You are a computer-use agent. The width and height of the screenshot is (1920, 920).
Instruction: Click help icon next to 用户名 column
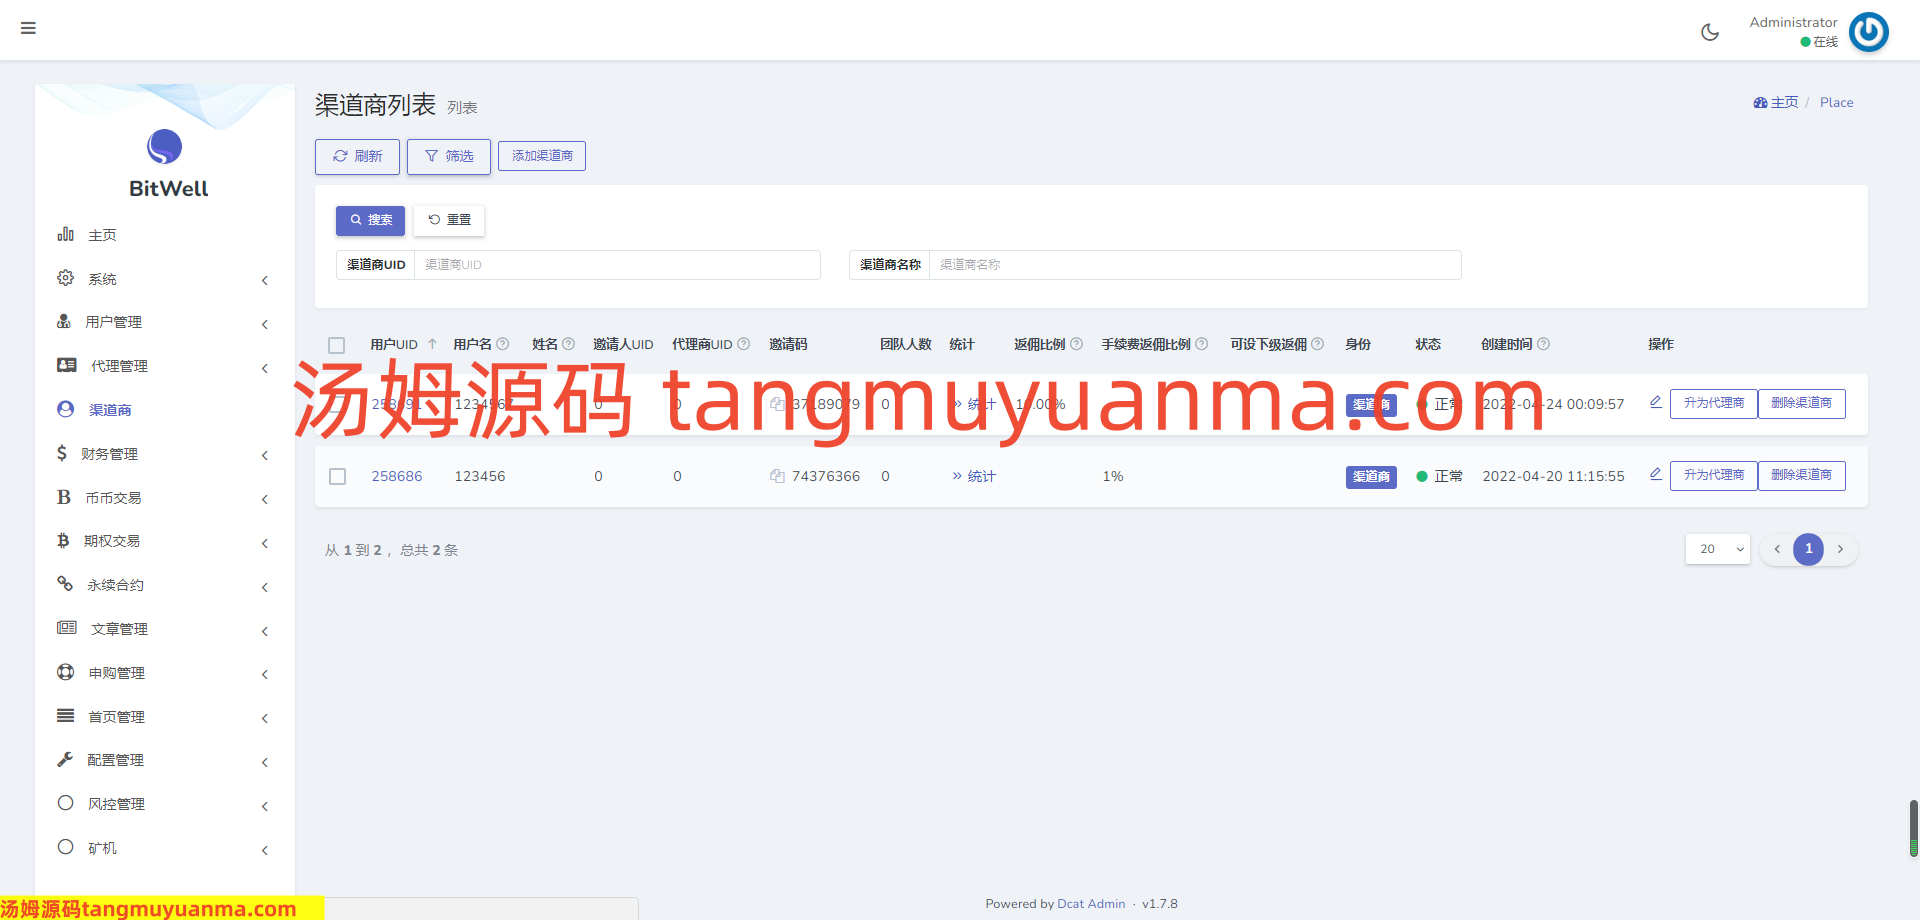[x=503, y=344]
